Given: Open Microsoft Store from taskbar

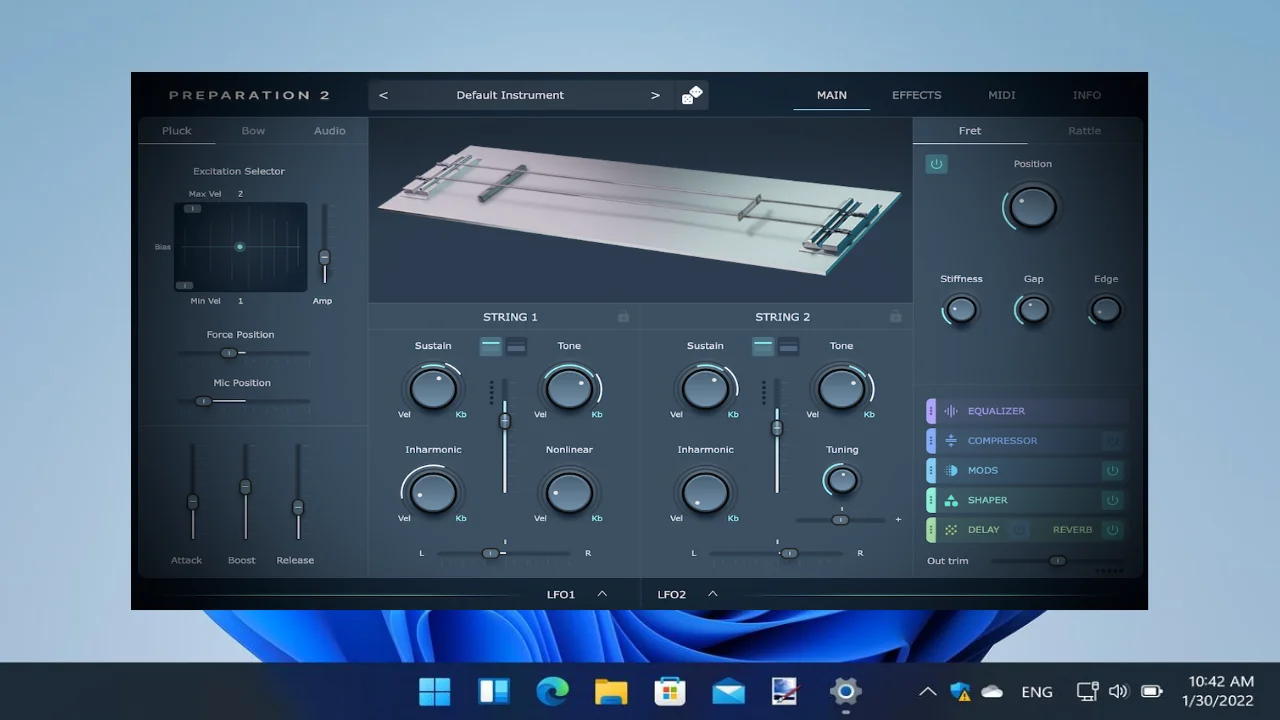Looking at the screenshot, I should (x=669, y=691).
